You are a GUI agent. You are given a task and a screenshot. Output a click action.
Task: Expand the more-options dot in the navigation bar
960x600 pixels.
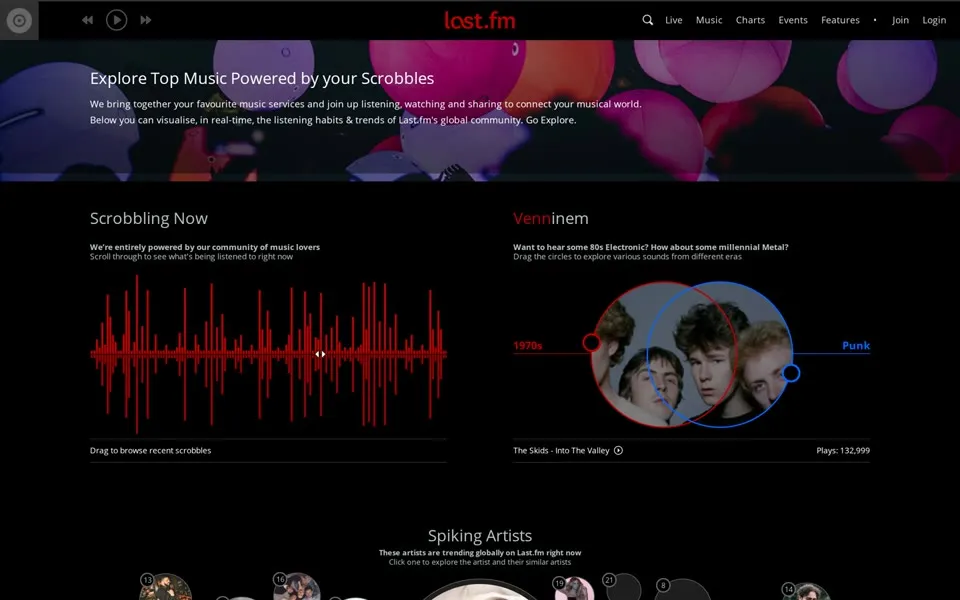click(x=875, y=20)
